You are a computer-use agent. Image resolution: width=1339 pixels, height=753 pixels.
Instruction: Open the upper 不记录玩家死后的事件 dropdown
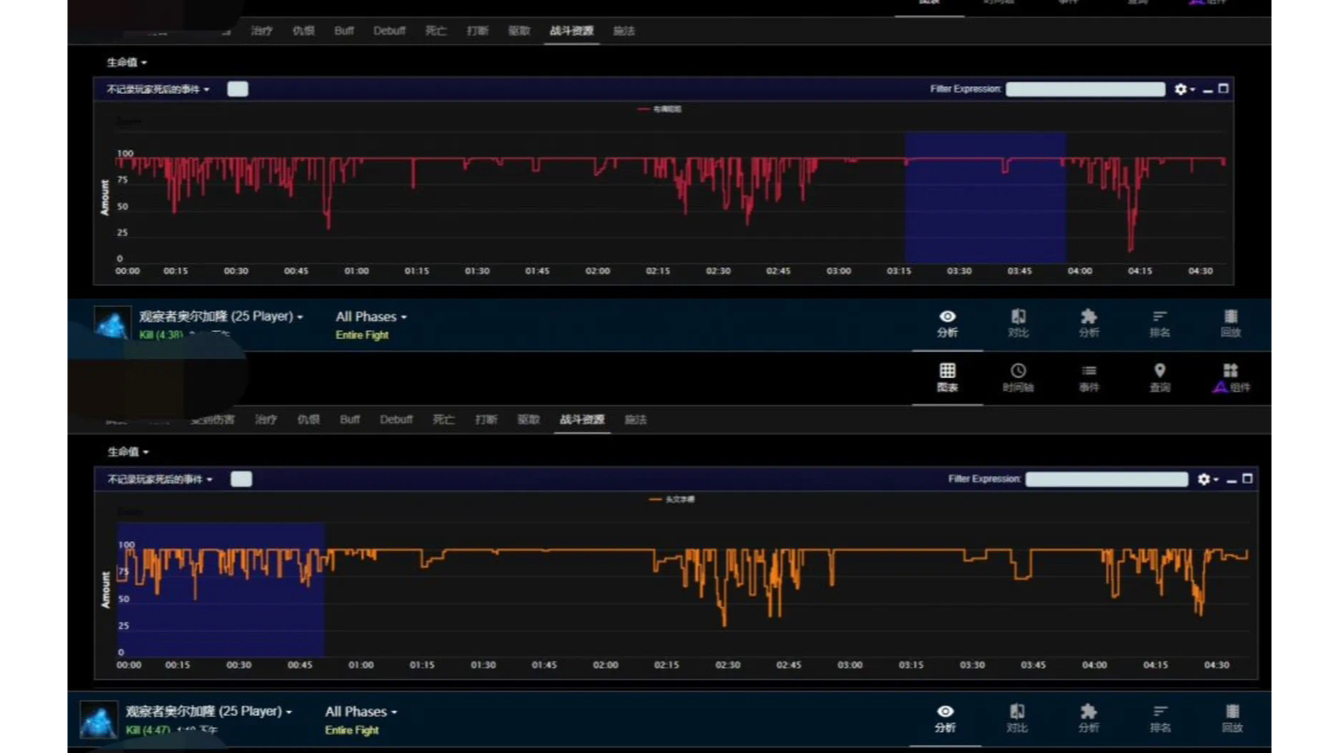tap(158, 89)
